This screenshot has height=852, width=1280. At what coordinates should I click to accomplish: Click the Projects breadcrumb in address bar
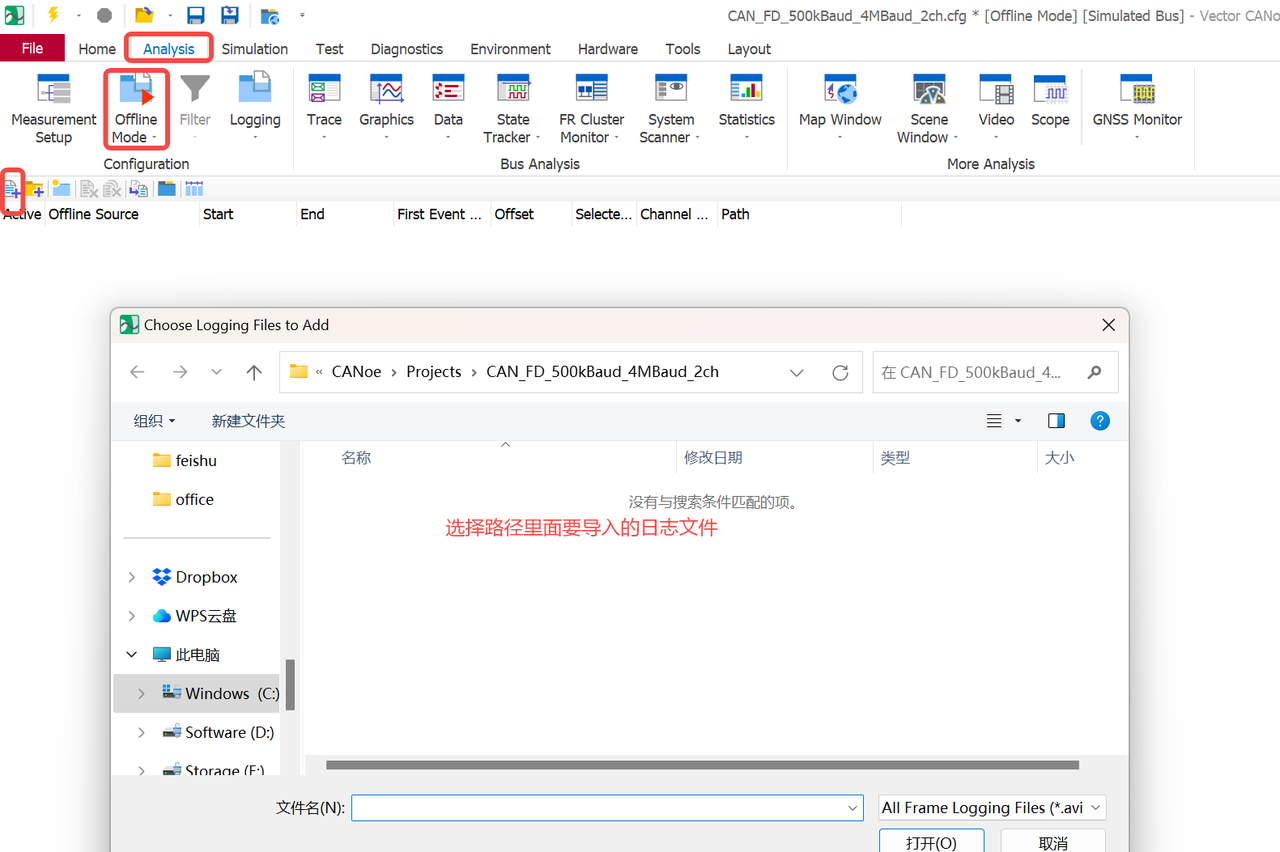pyautogui.click(x=434, y=372)
